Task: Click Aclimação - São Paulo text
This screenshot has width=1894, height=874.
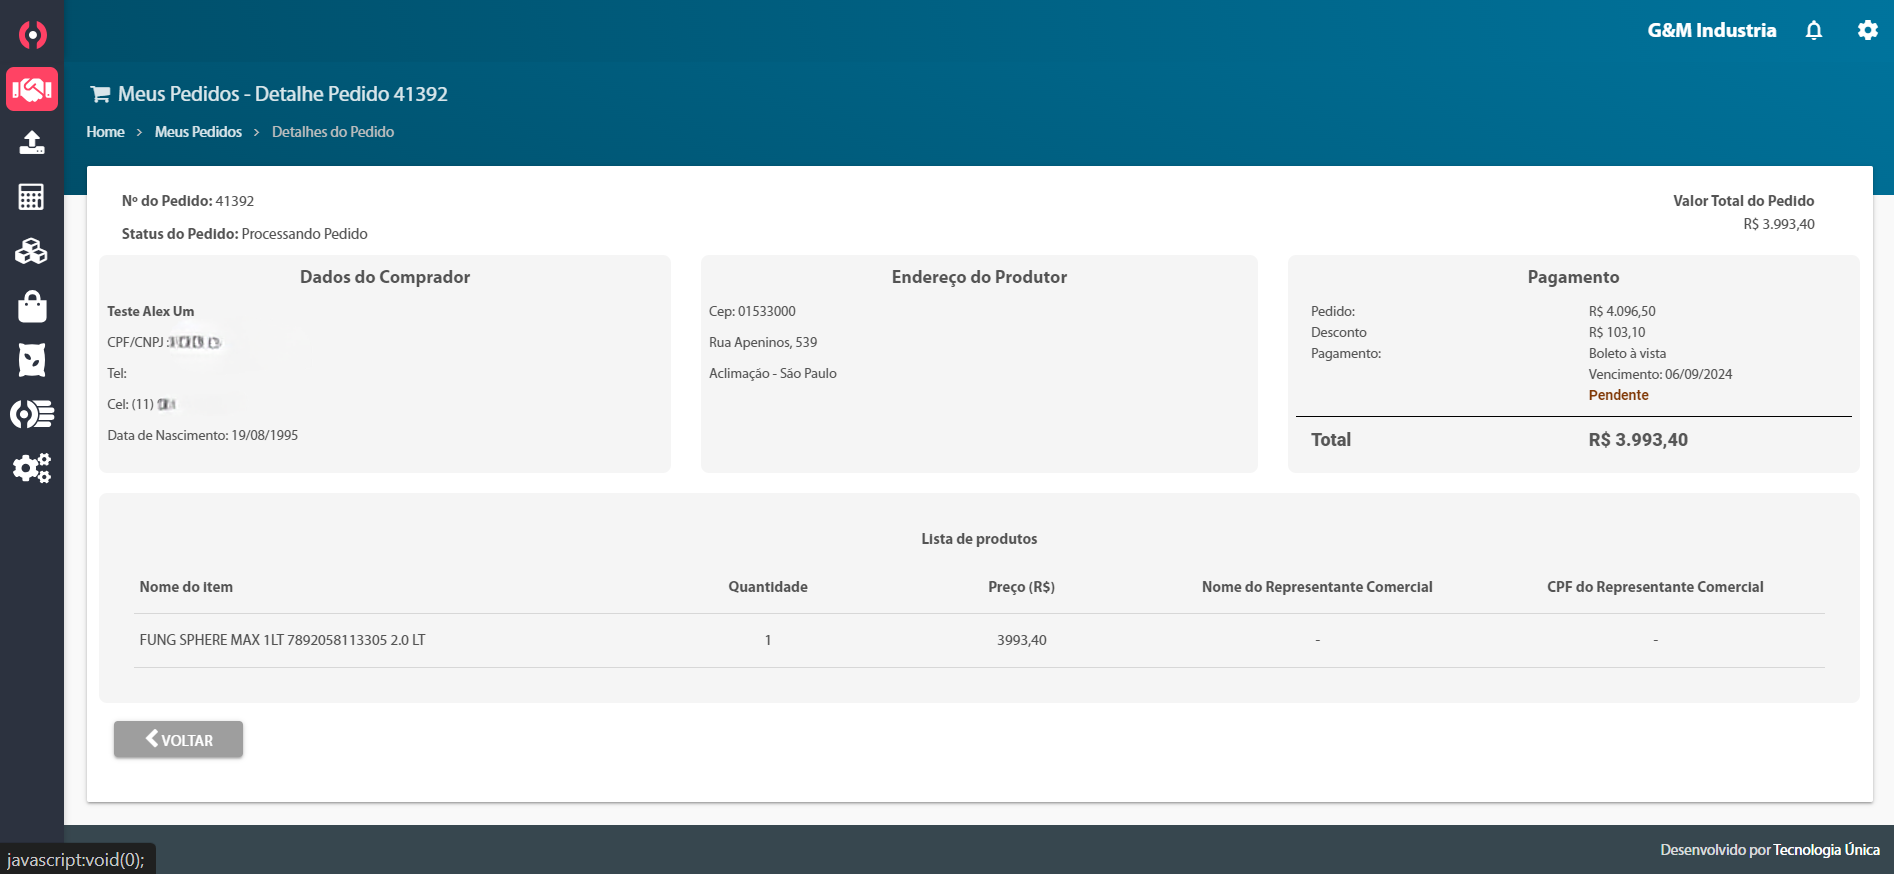Action: (x=773, y=373)
